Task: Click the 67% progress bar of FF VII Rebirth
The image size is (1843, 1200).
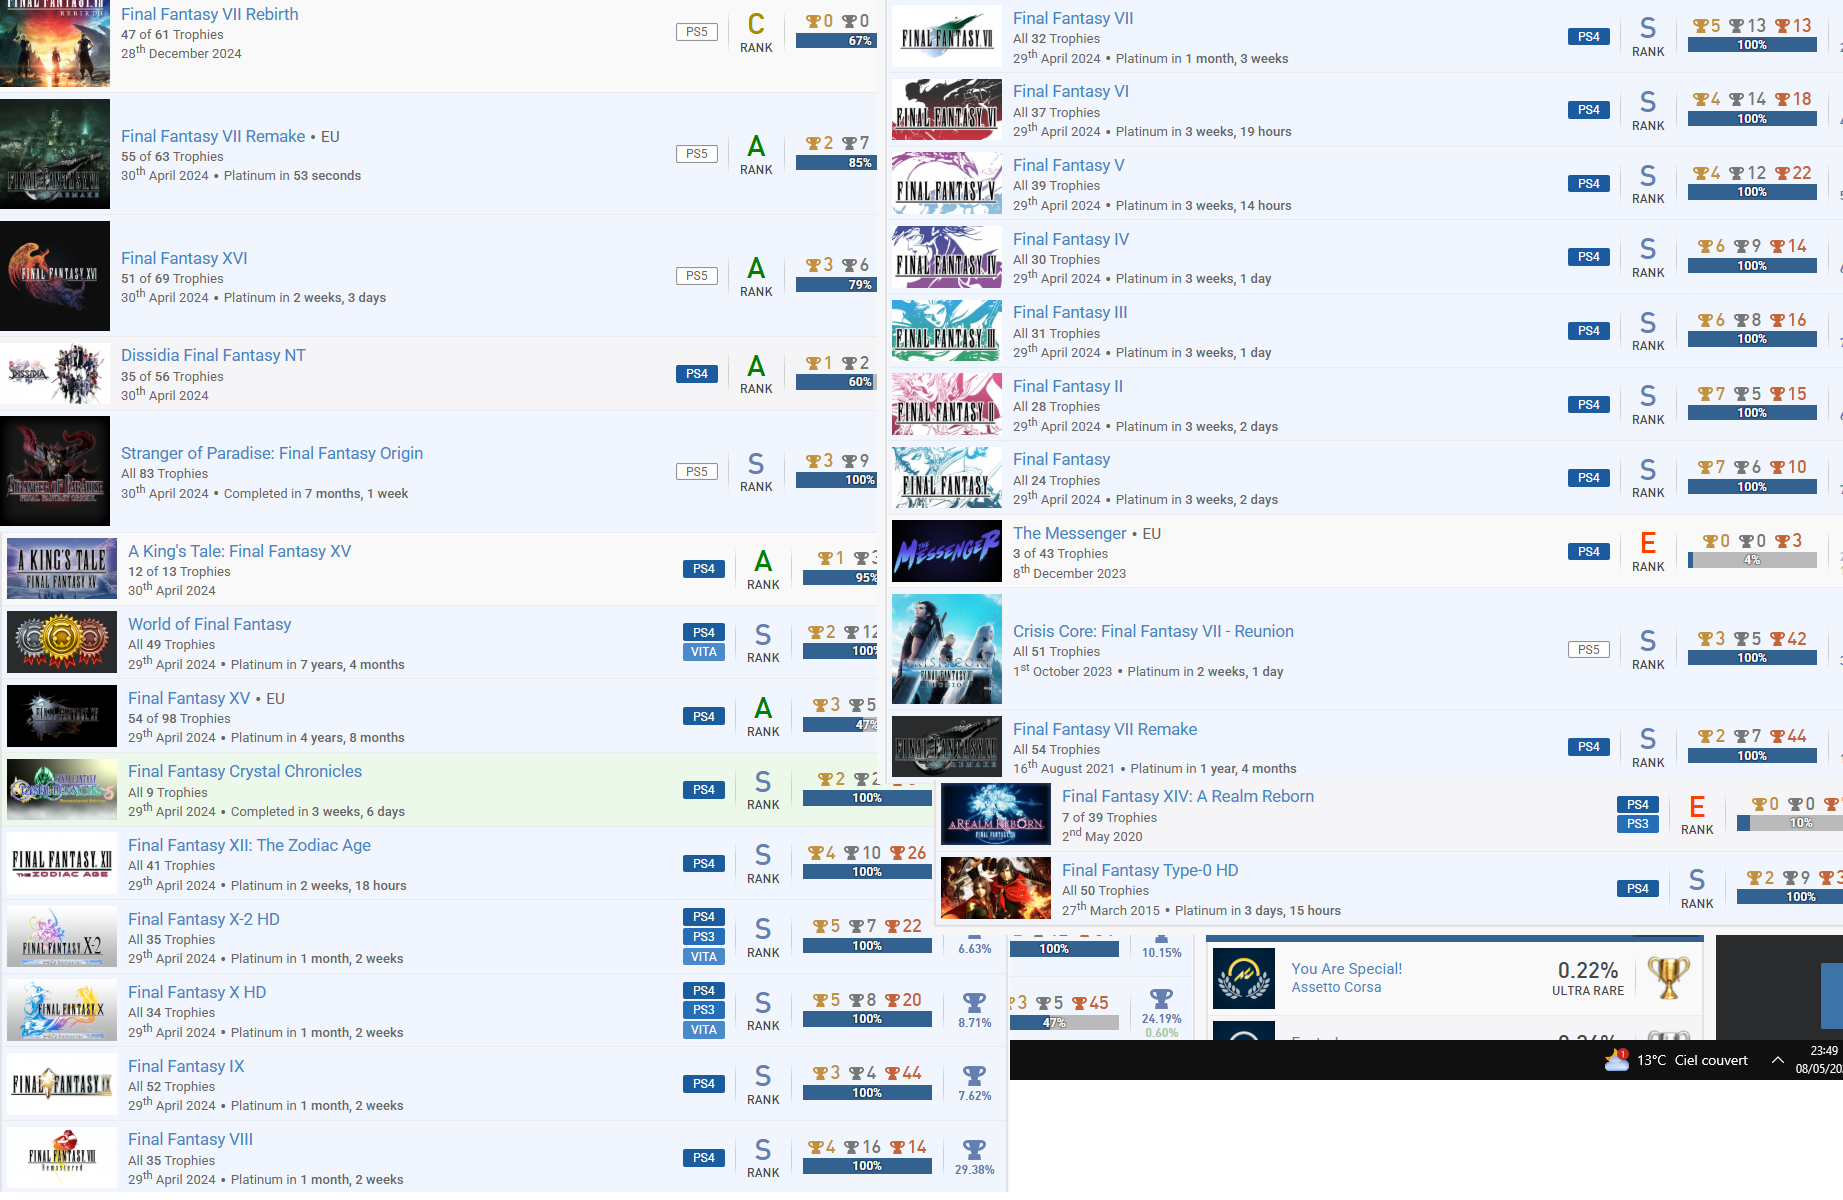Action: click(x=836, y=41)
